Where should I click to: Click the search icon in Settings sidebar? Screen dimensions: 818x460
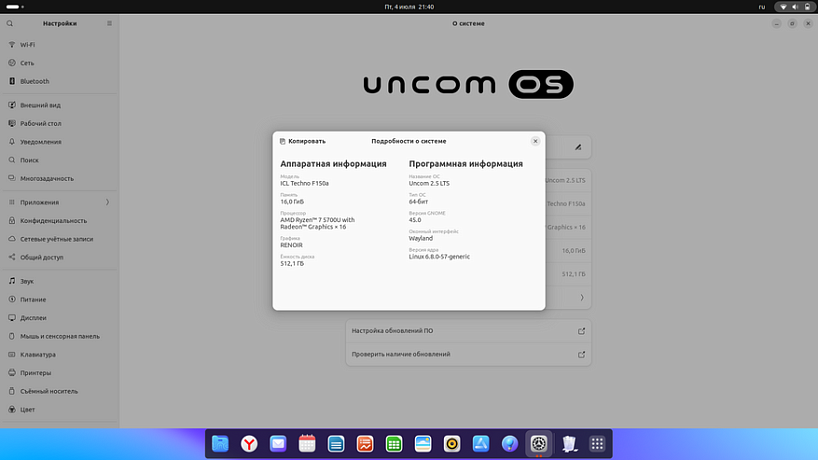(x=10, y=22)
